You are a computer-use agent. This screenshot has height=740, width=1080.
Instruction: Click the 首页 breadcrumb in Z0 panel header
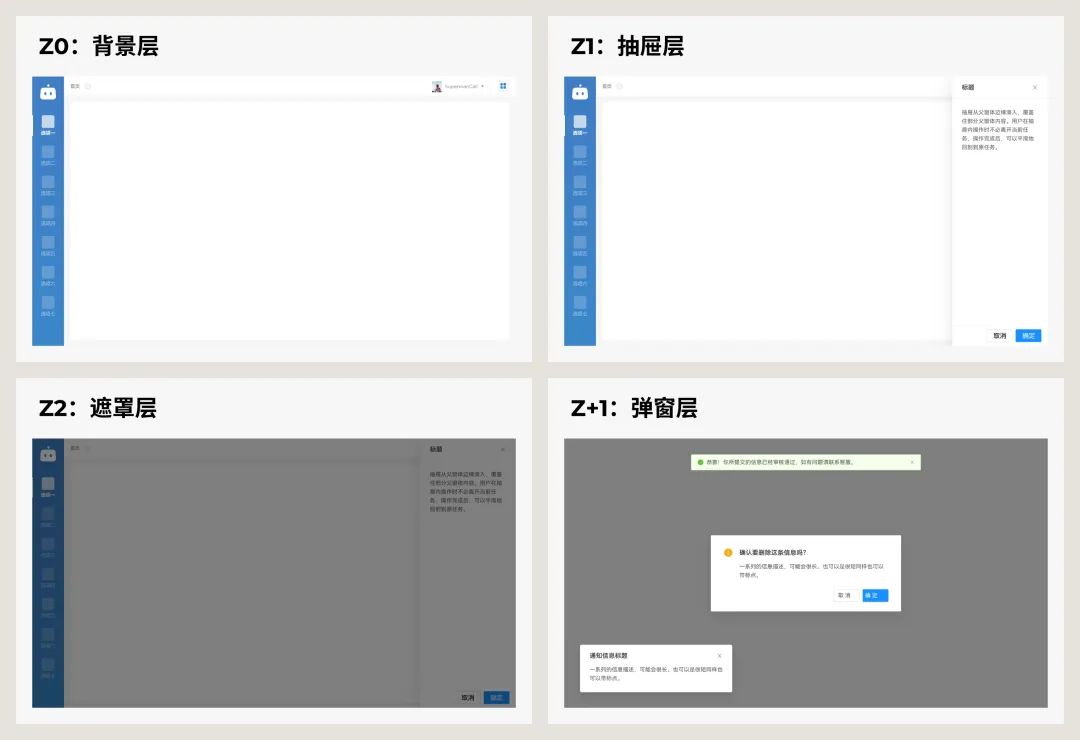click(x=75, y=86)
